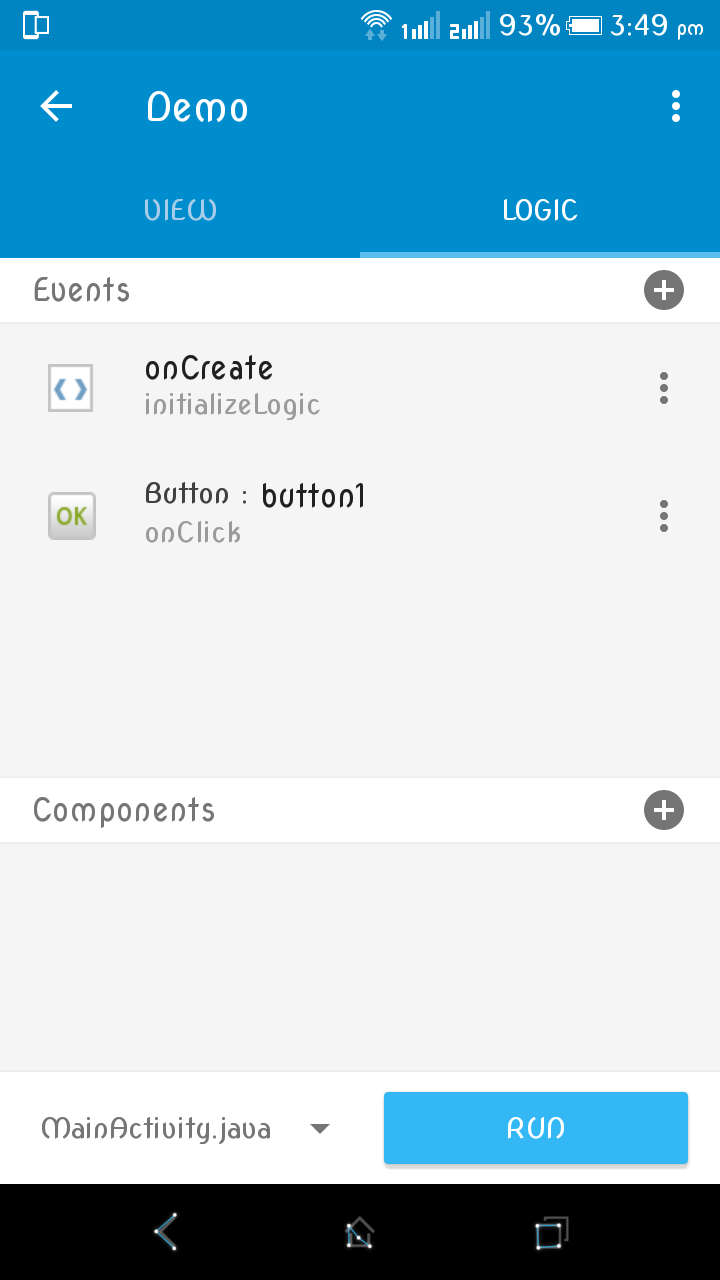Screen dimensions: 720x1280
Task: Add a new event with plus icon
Action: [x=663, y=291]
